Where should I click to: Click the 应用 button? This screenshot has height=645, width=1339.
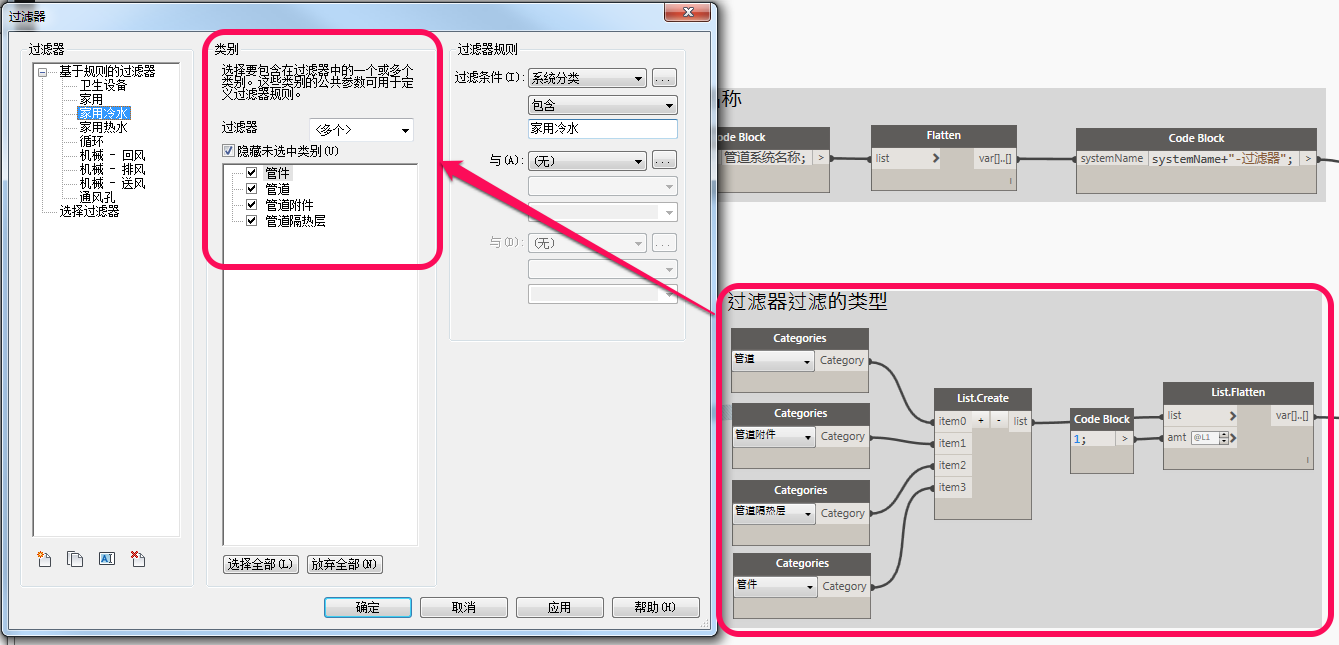(559, 607)
